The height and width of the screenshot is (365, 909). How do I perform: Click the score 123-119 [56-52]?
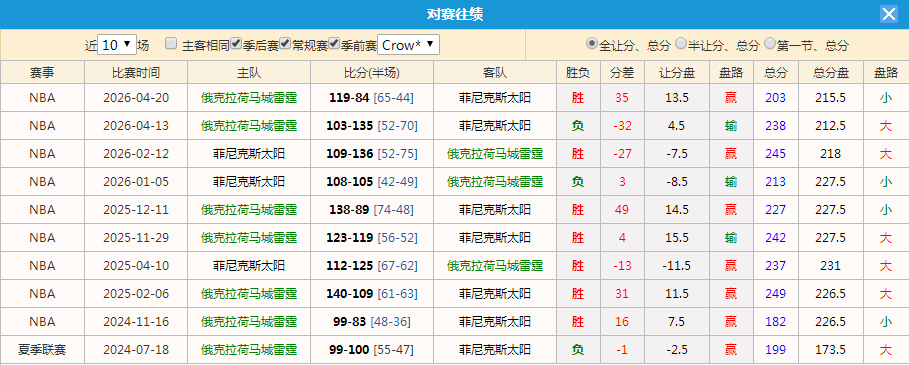point(372,238)
